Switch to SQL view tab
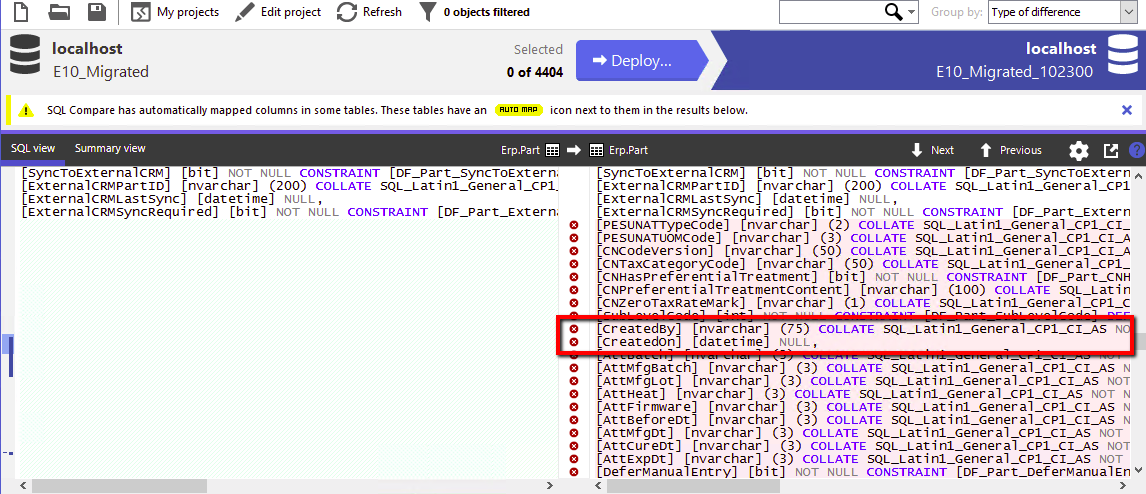This screenshot has width=1146, height=494. pos(33,148)
